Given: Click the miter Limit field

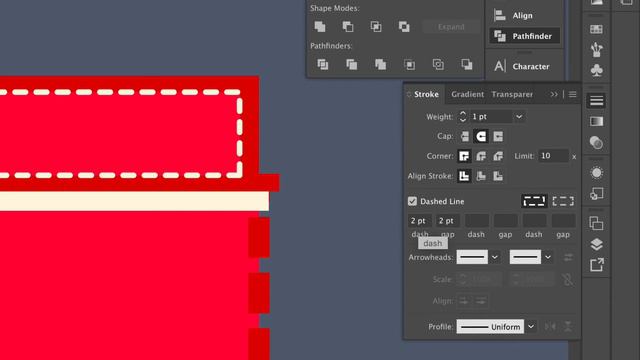Looking at the screenshot, I should [x=553, y=156].
